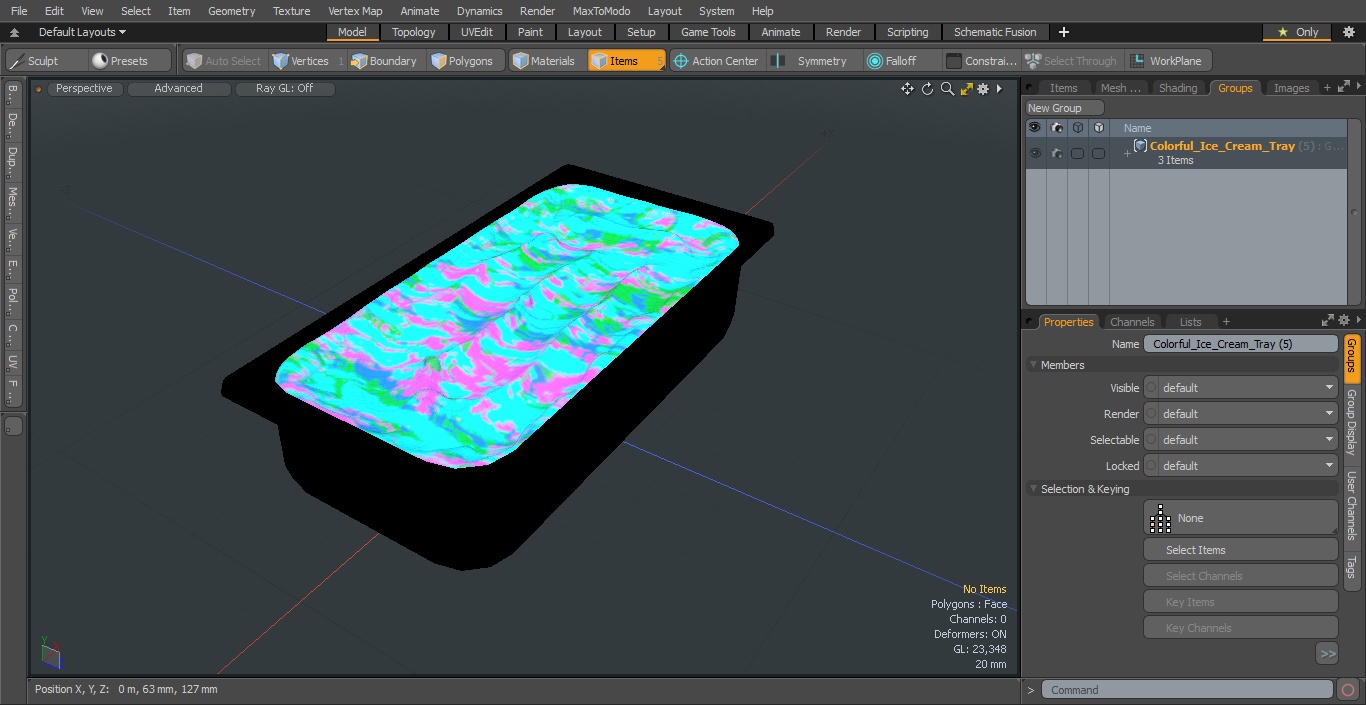Click the layout settings gear top right

[1348, 32]
